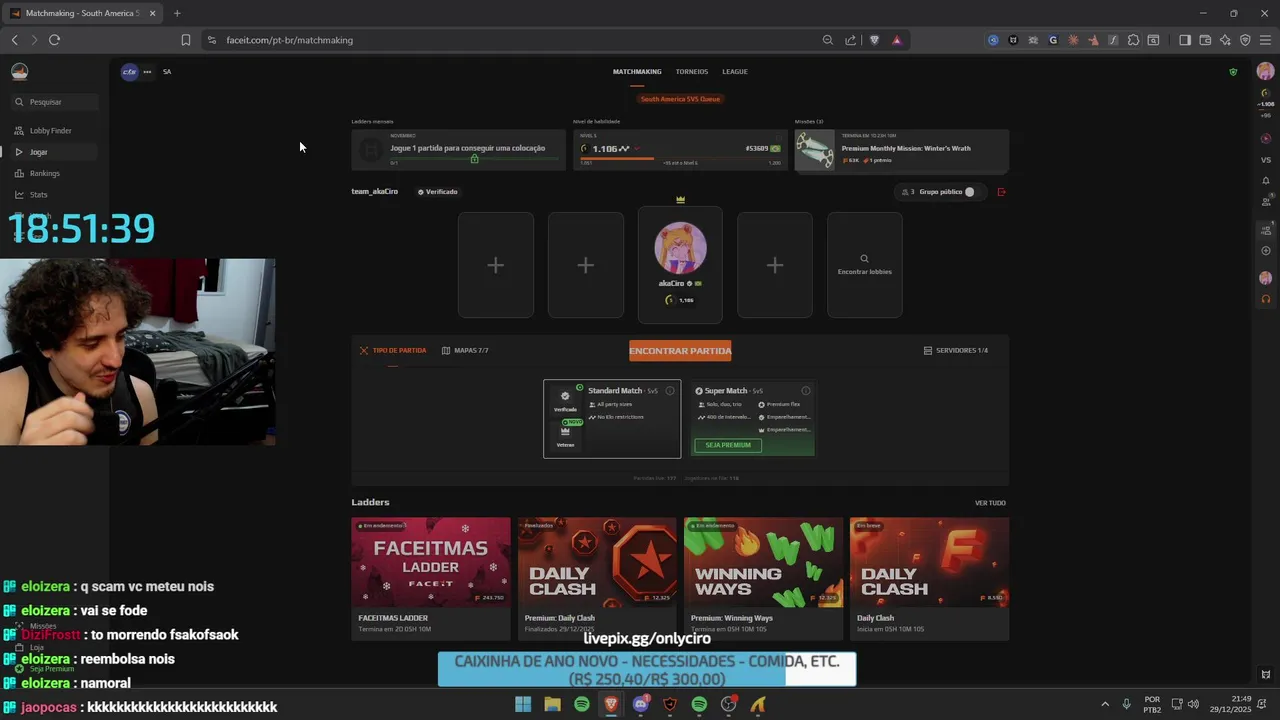
Task: Open the browser extensions puzzle icon
Action: (x=1133, y=40)
